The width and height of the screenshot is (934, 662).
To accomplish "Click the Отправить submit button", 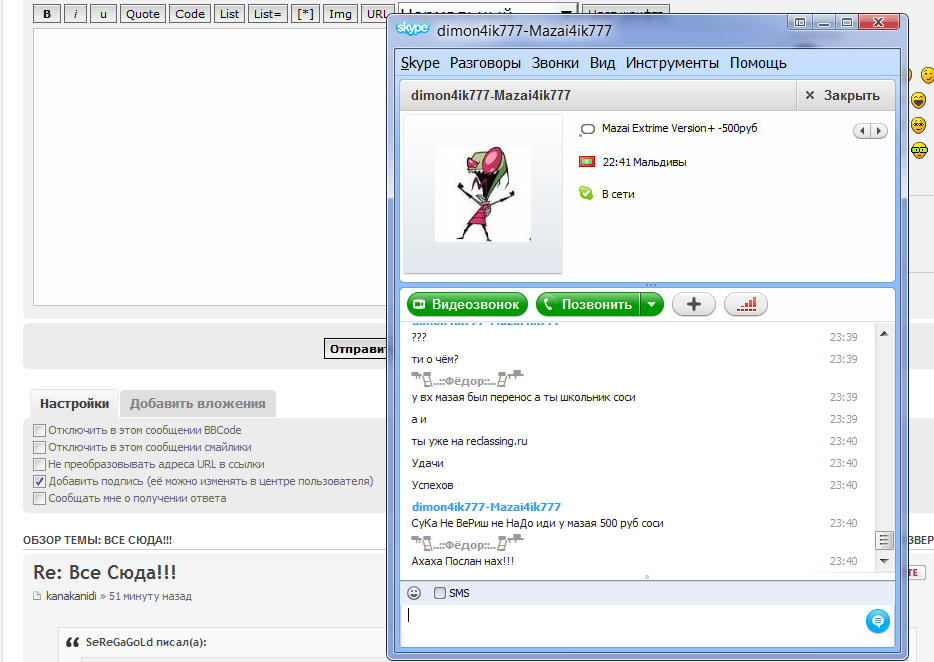I will point(356,349).
